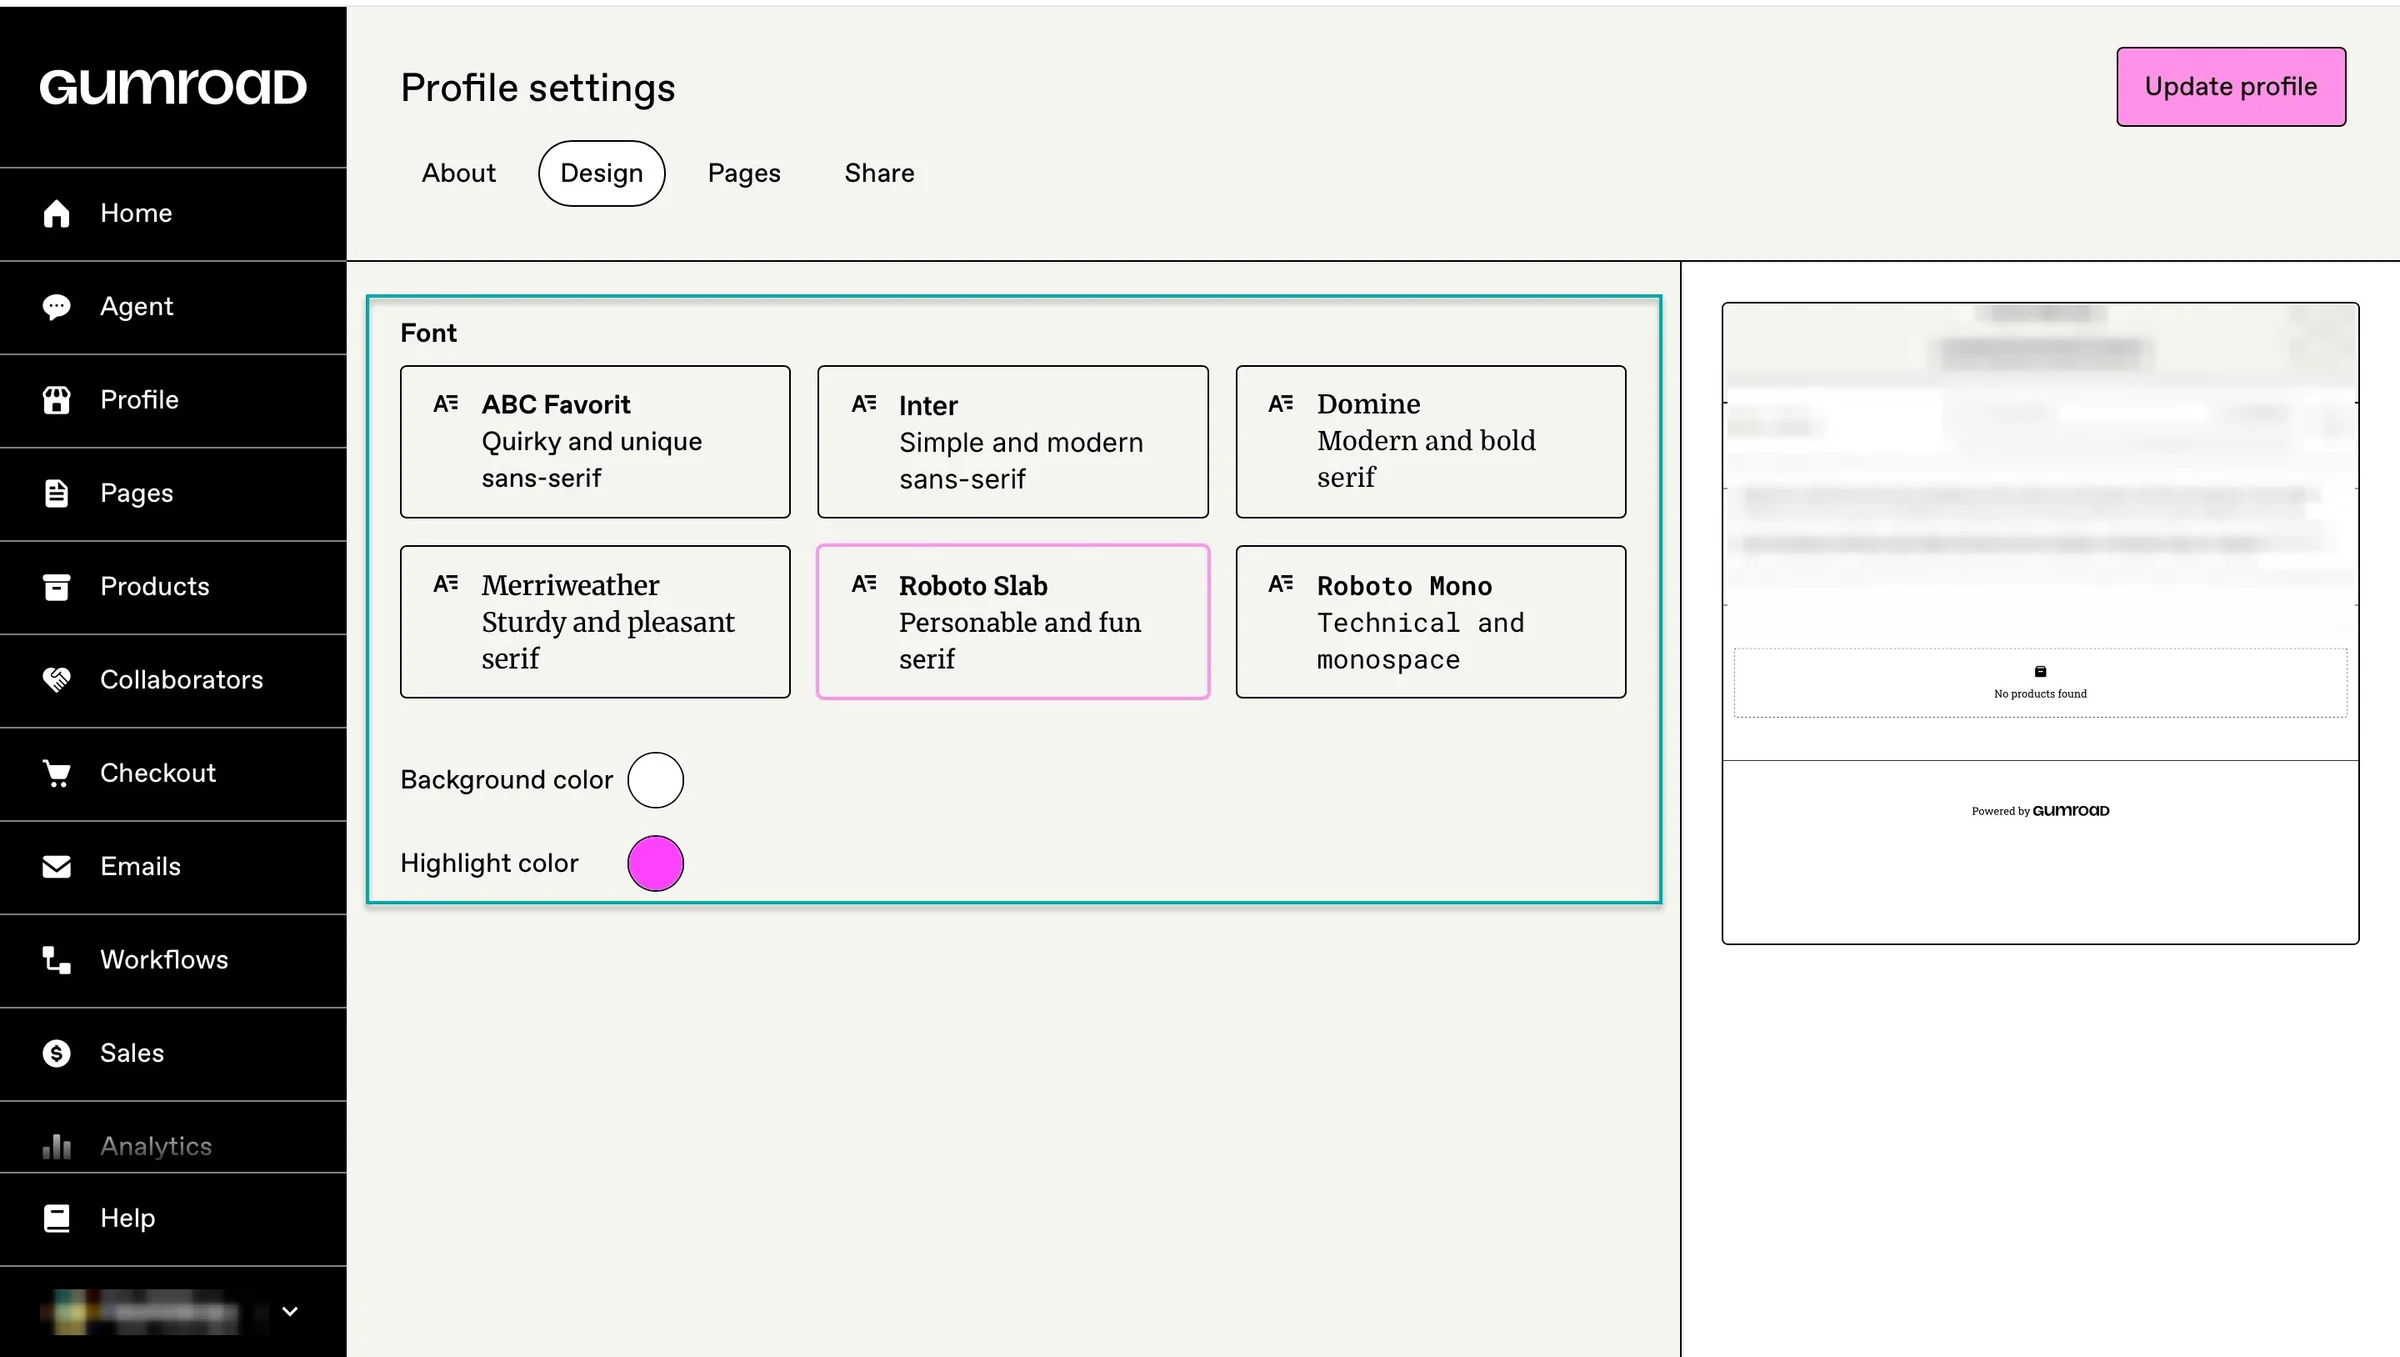
Task: Open Checkout in the sidebar
Action: click(173, 773)
